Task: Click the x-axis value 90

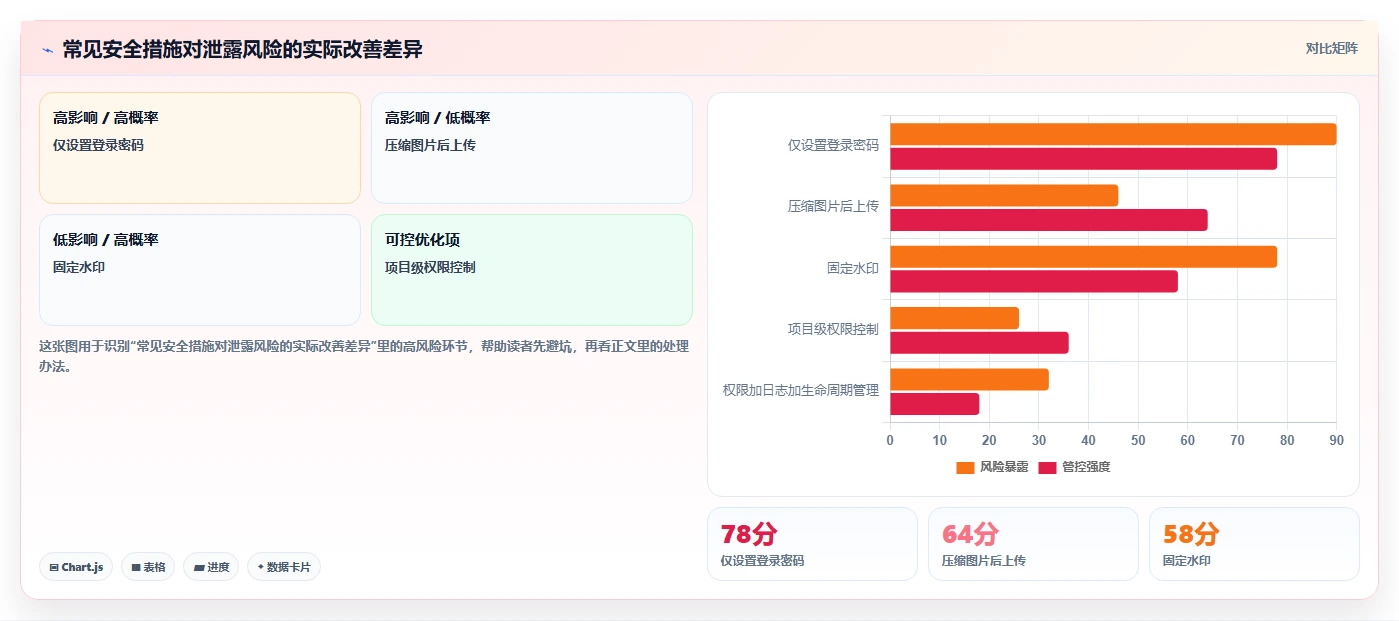Action: pyautogui.click(x=1336, y=440)
